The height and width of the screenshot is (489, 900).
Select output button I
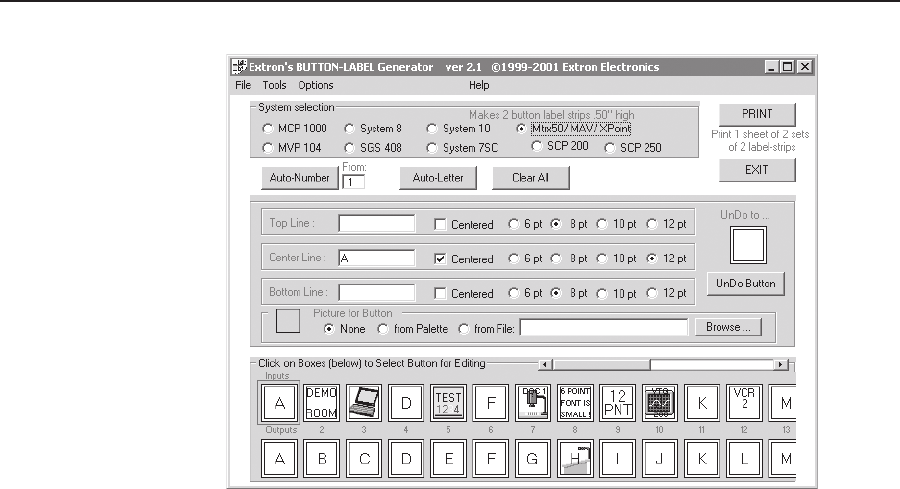tap(617, 459)
